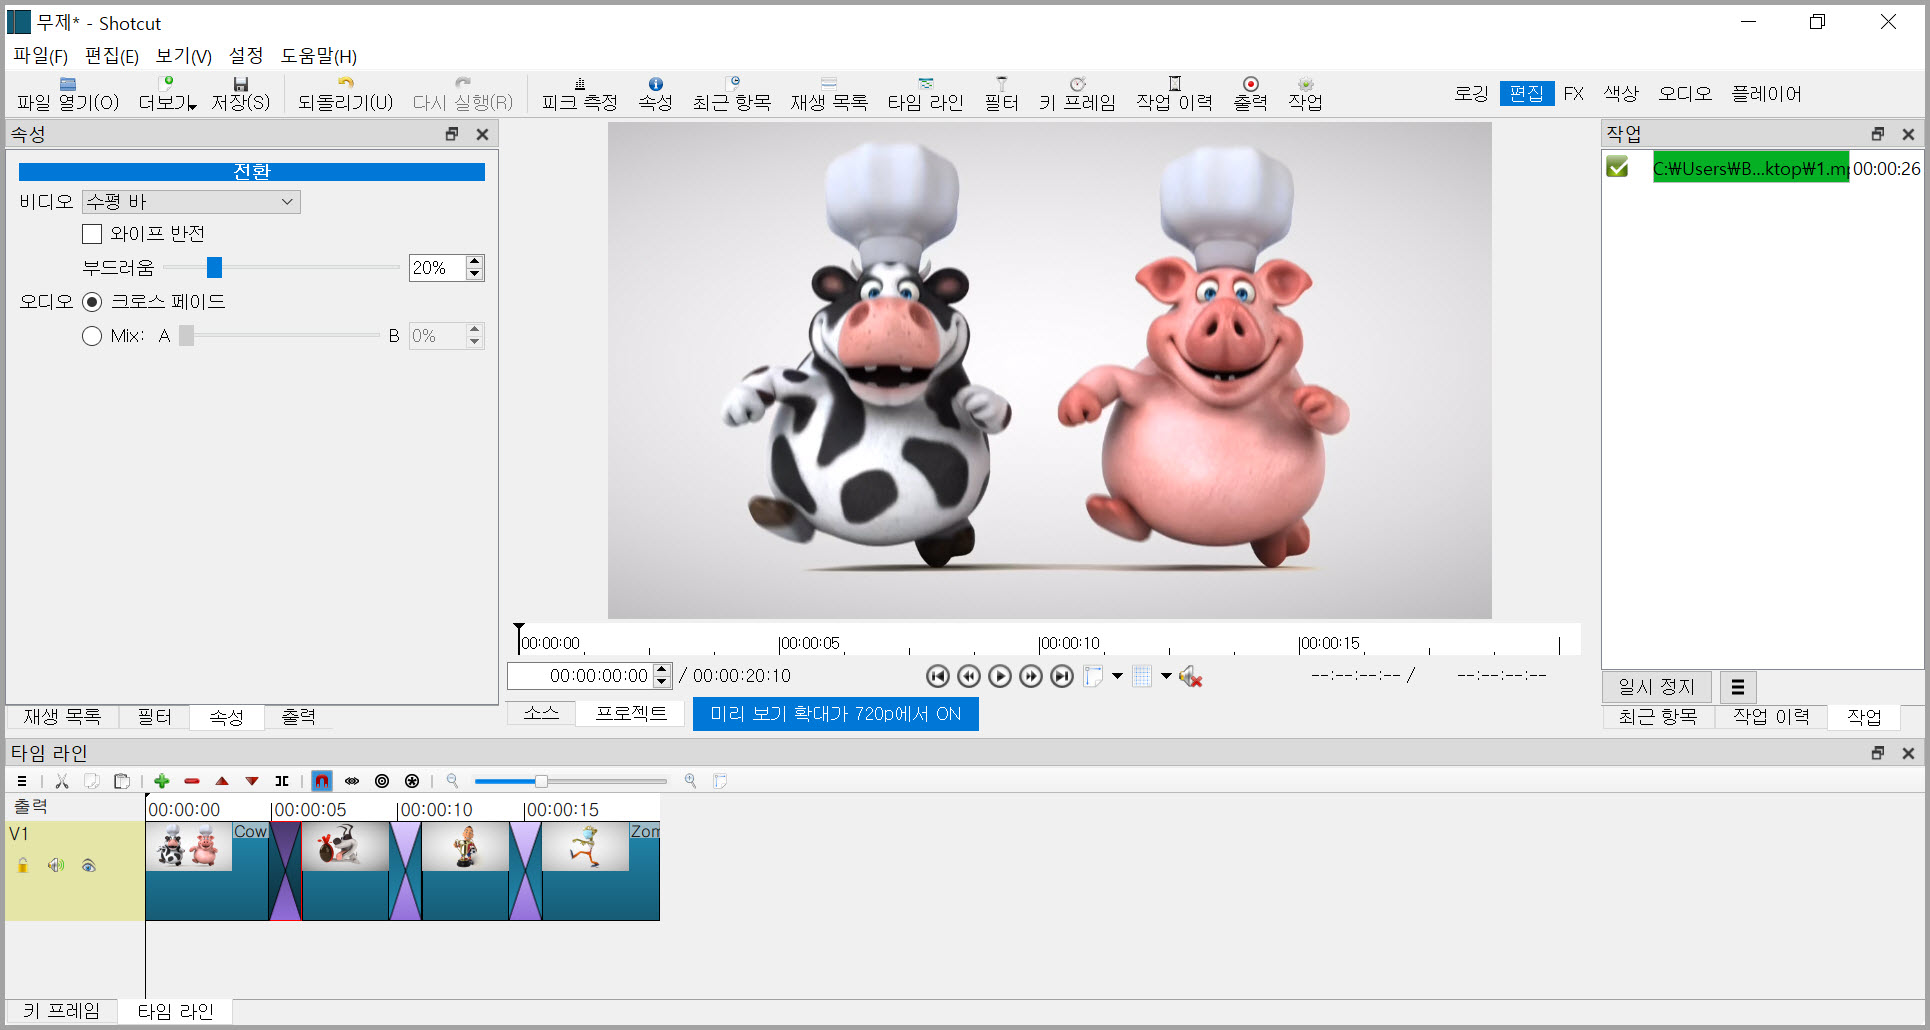Click the Overwrite red down-triangle icon

(252, 781)
